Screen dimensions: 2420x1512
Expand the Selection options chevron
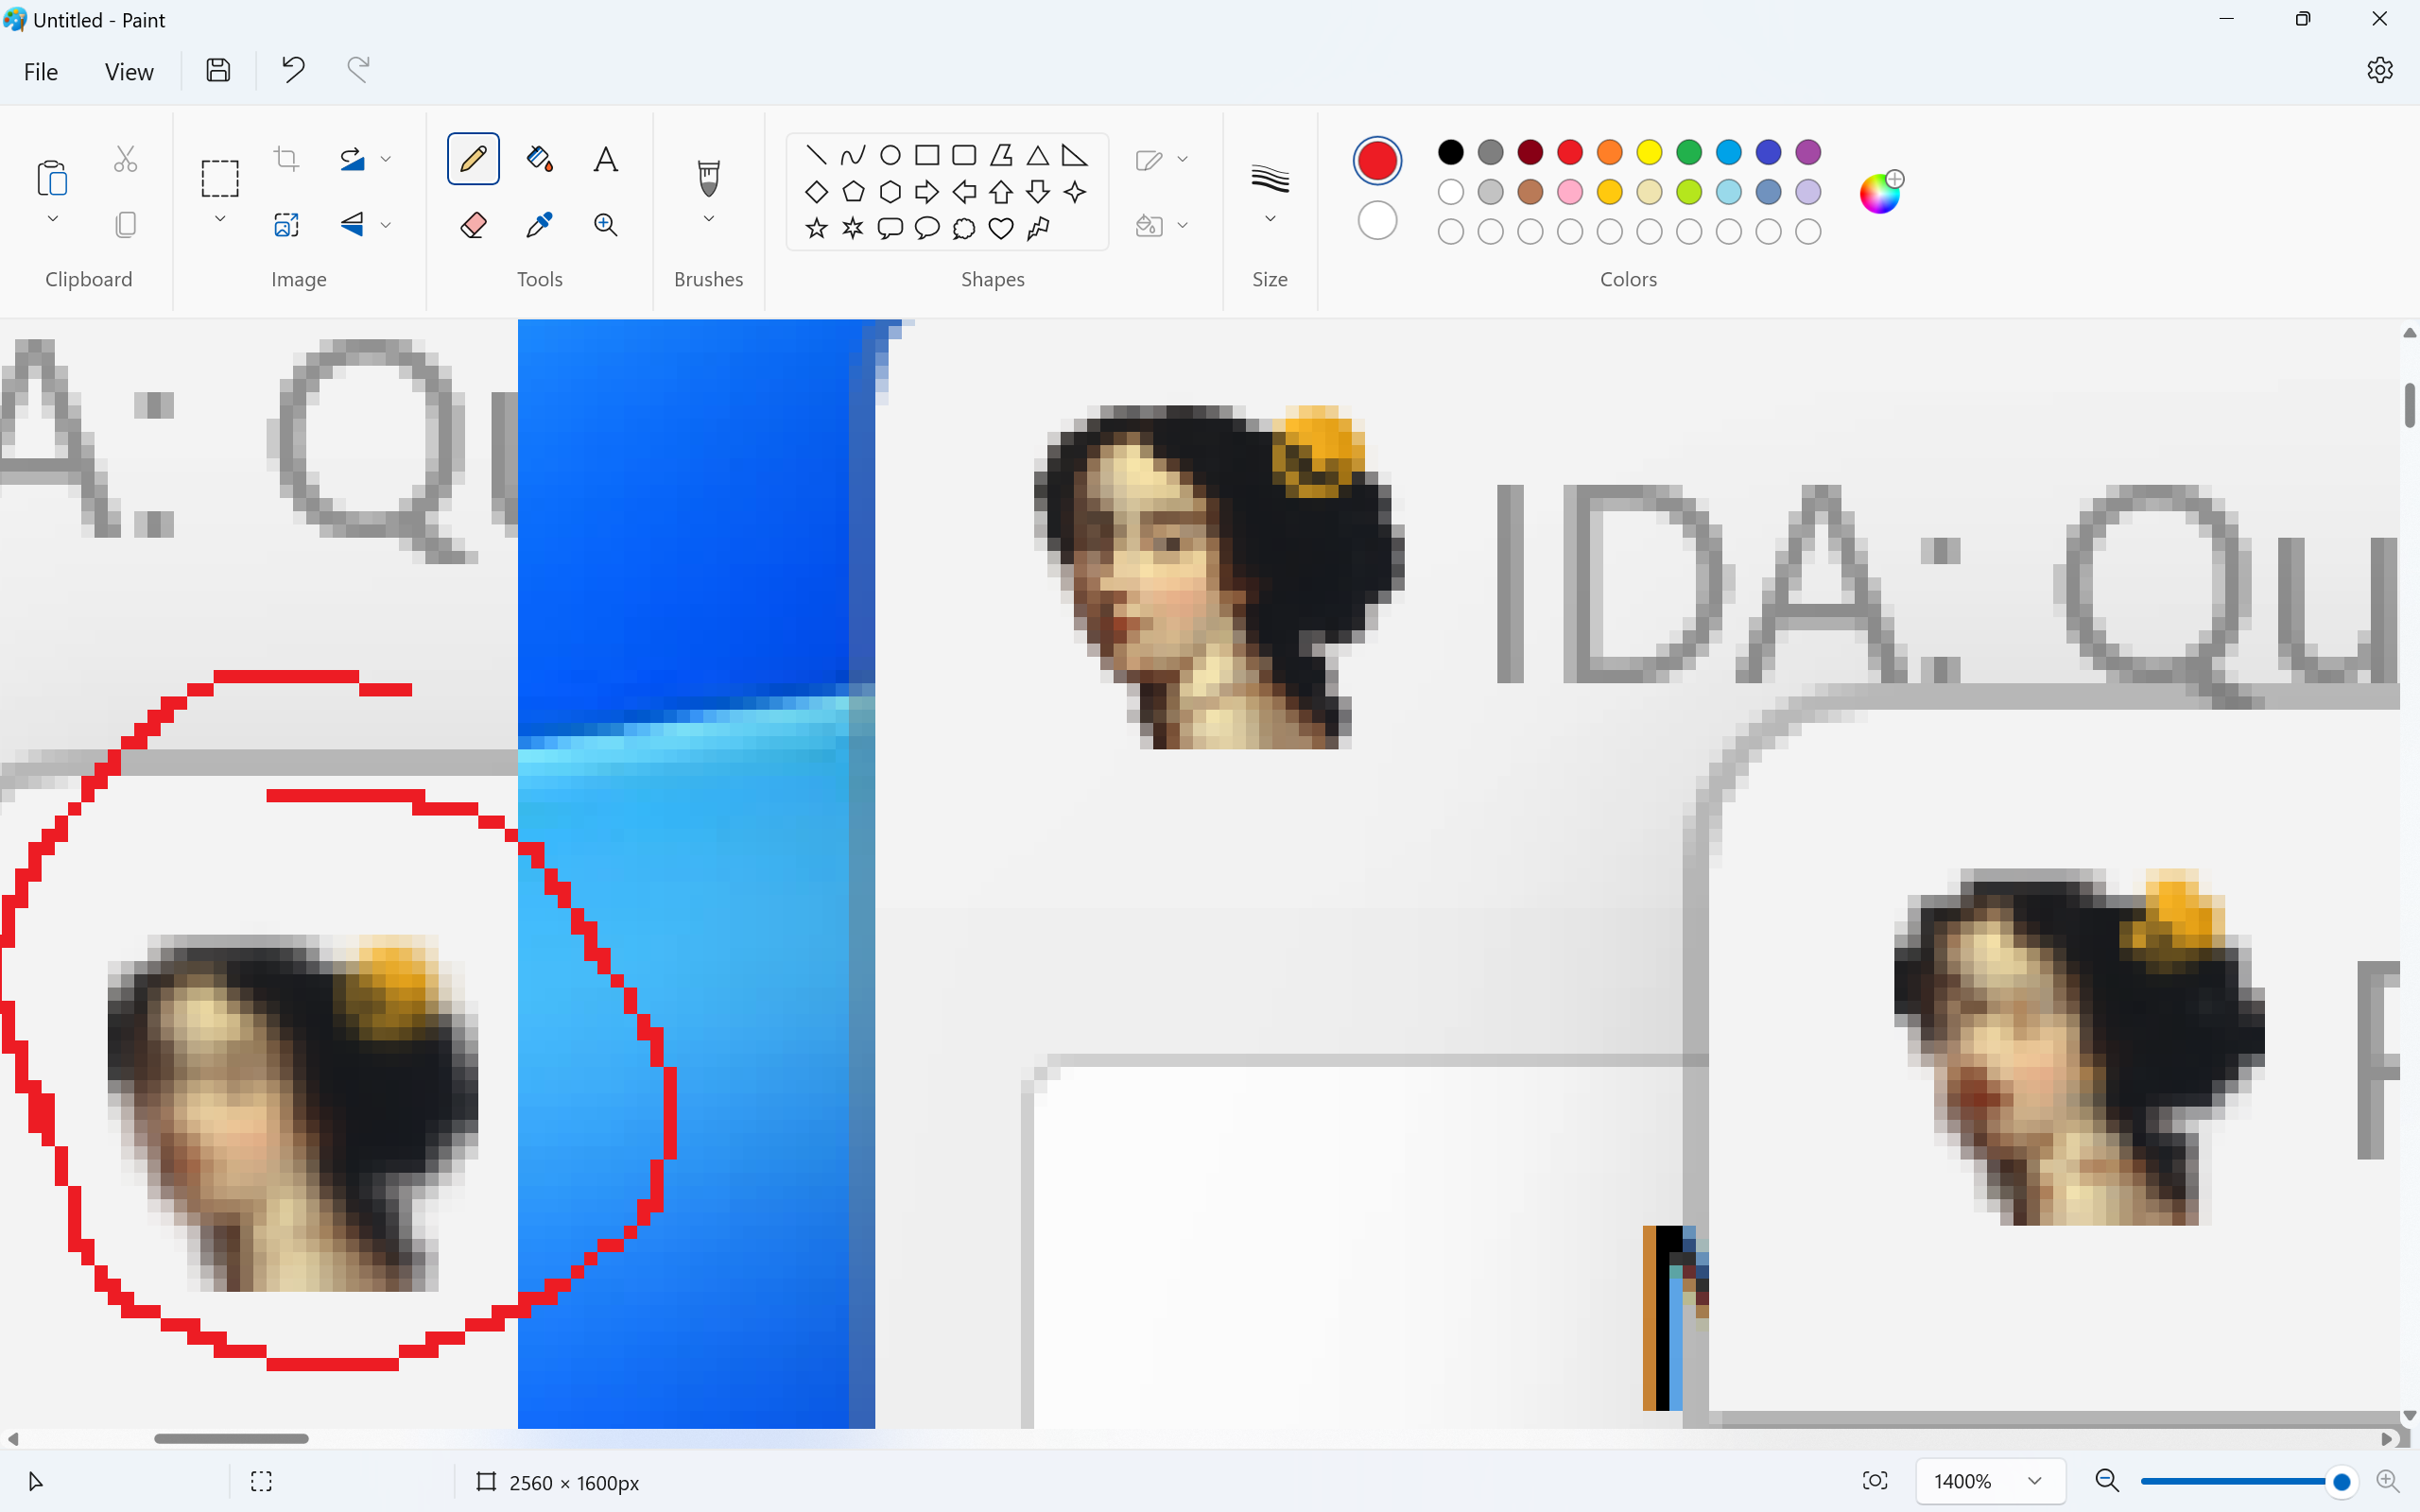coord(220,219)
